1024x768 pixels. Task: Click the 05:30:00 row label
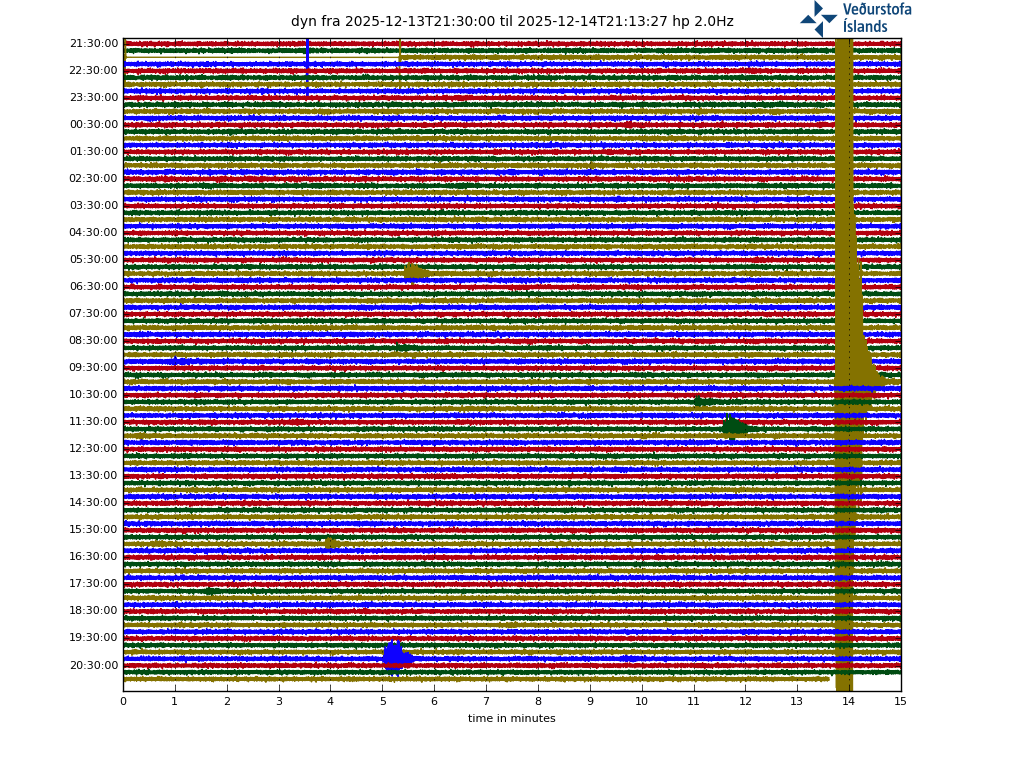pos(94,260)
